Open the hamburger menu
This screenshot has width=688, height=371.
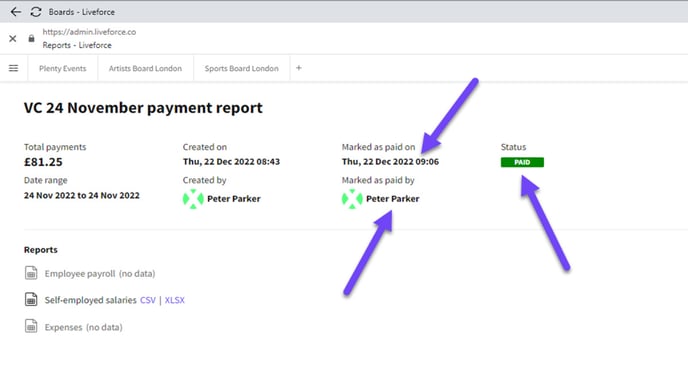[14, 68]
